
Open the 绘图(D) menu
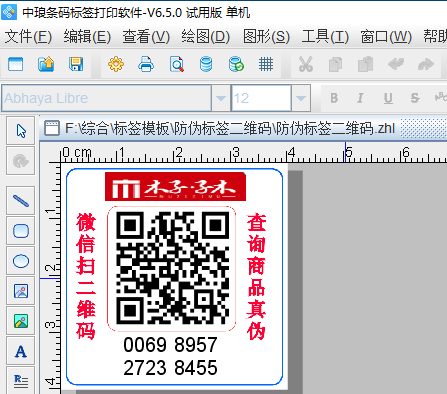click(206, 36)
